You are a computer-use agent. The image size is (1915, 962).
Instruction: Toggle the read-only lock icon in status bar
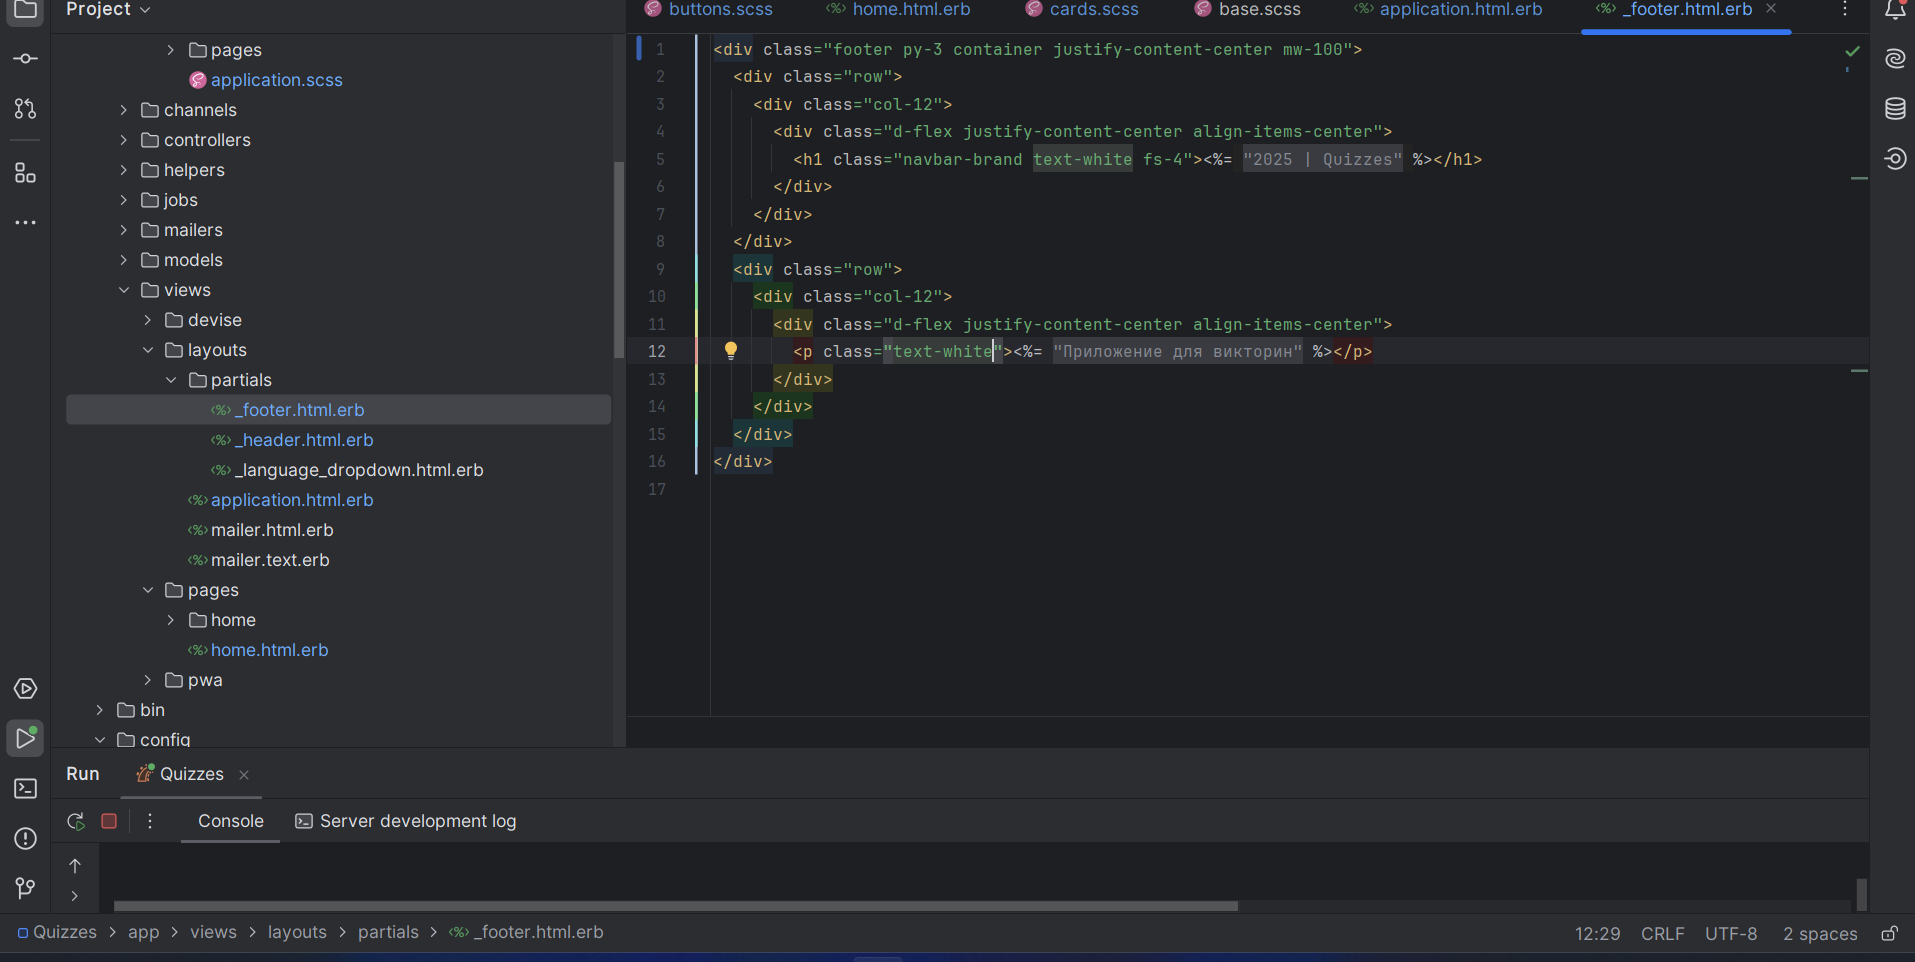pos(1889,933)
